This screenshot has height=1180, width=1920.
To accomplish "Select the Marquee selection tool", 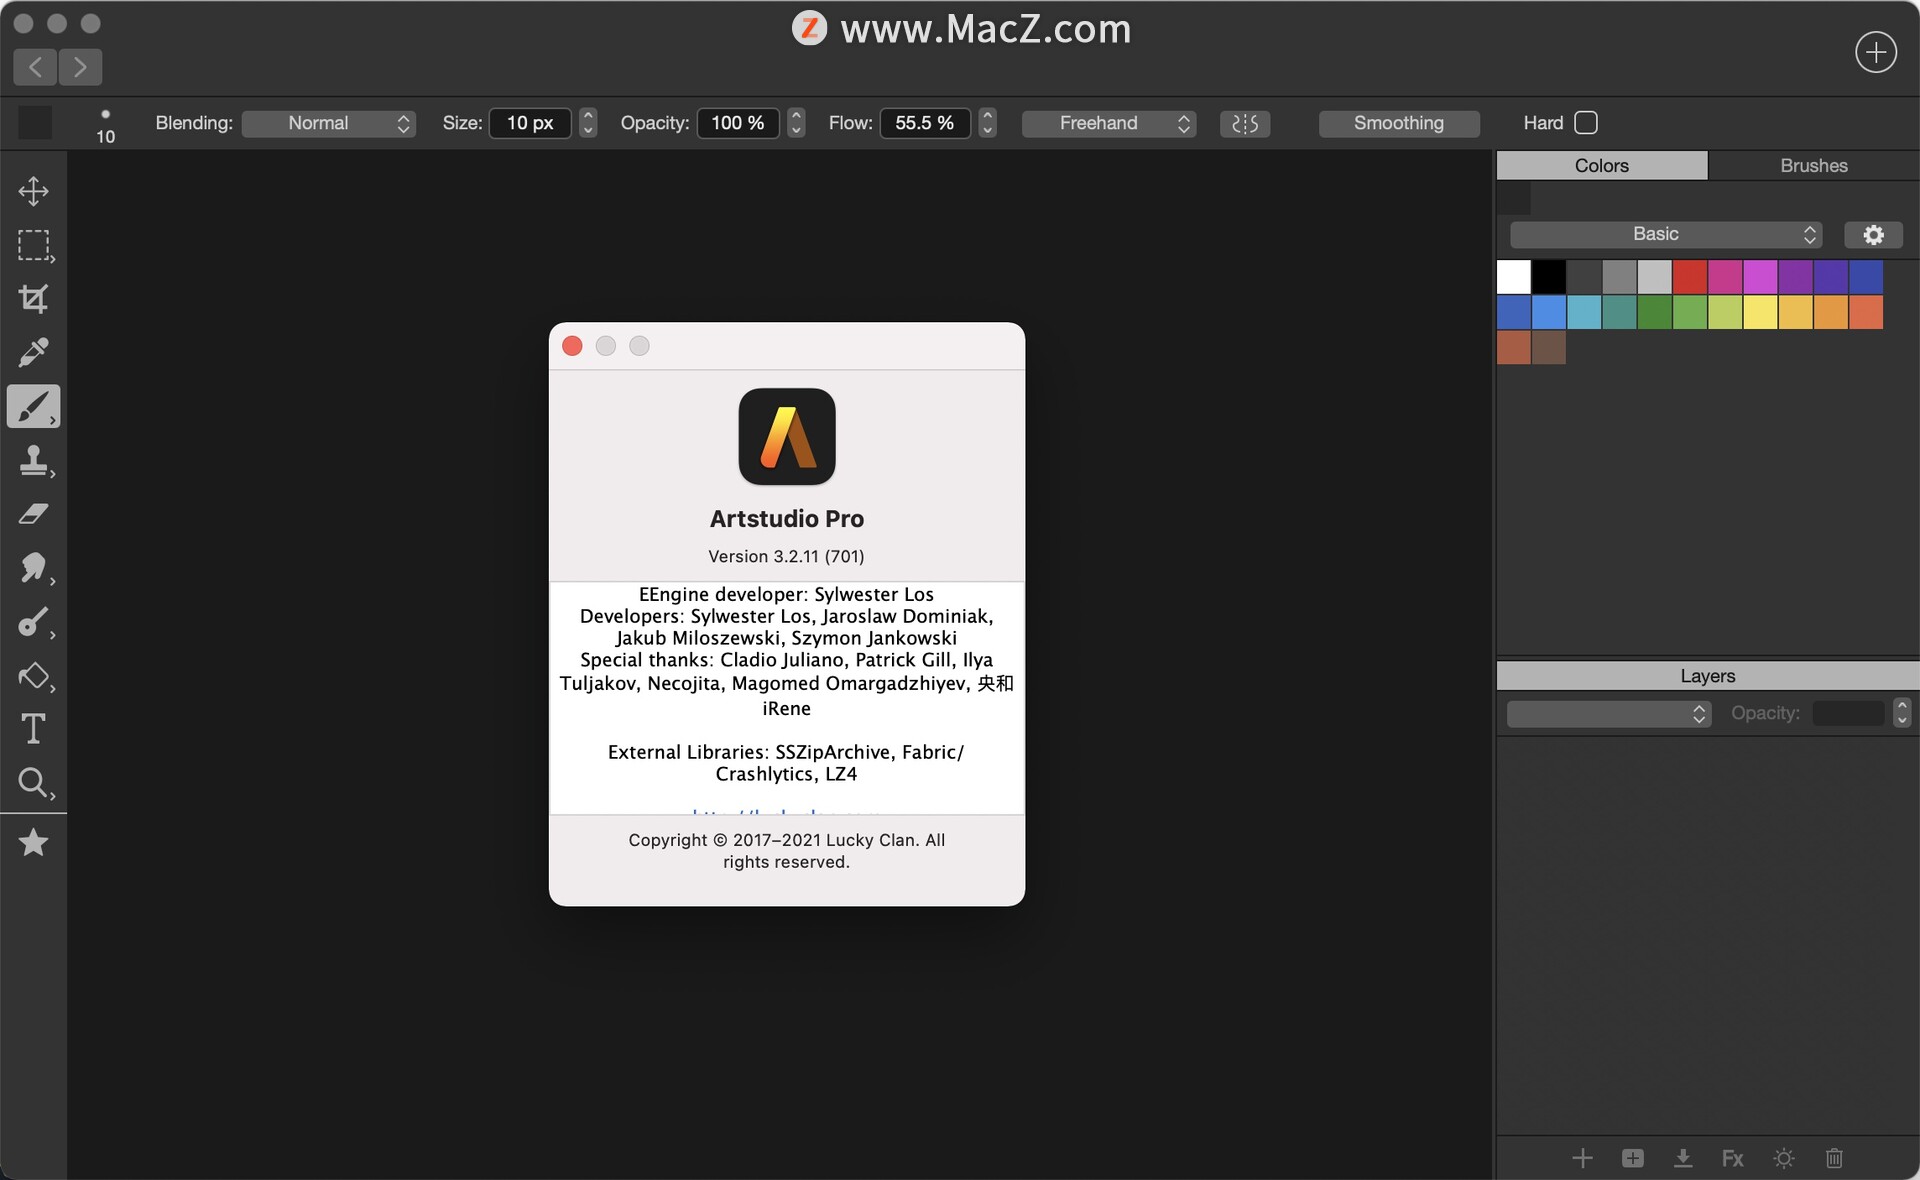I will coord(33,246).
